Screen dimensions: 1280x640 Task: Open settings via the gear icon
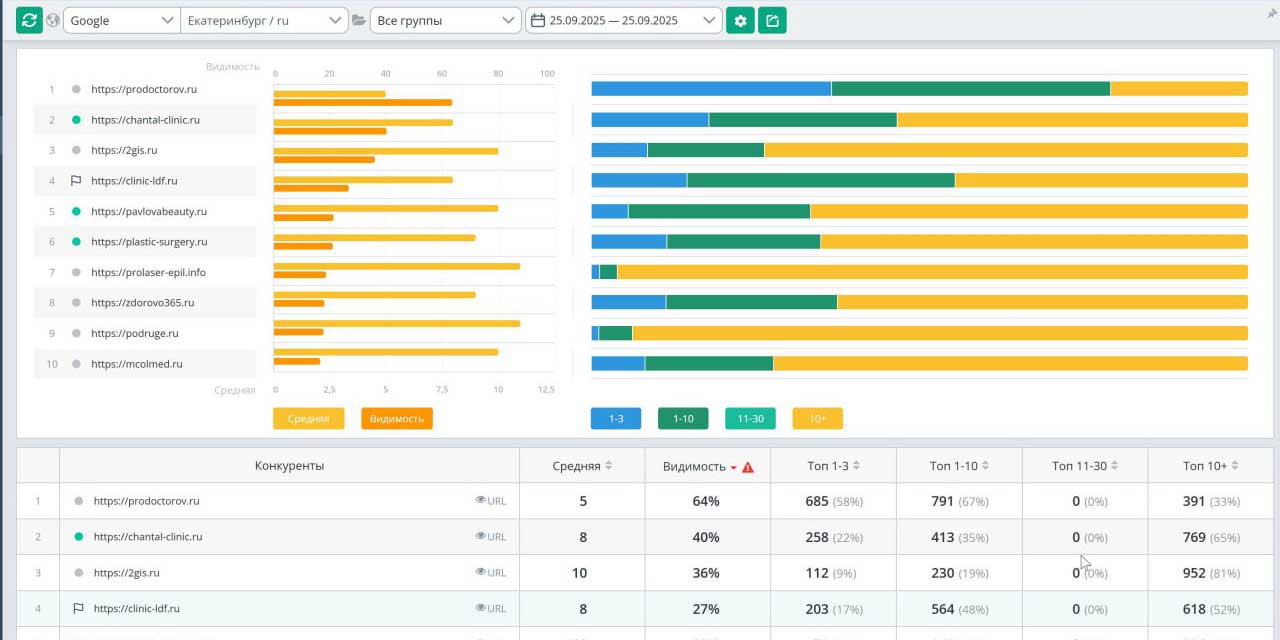740,20
